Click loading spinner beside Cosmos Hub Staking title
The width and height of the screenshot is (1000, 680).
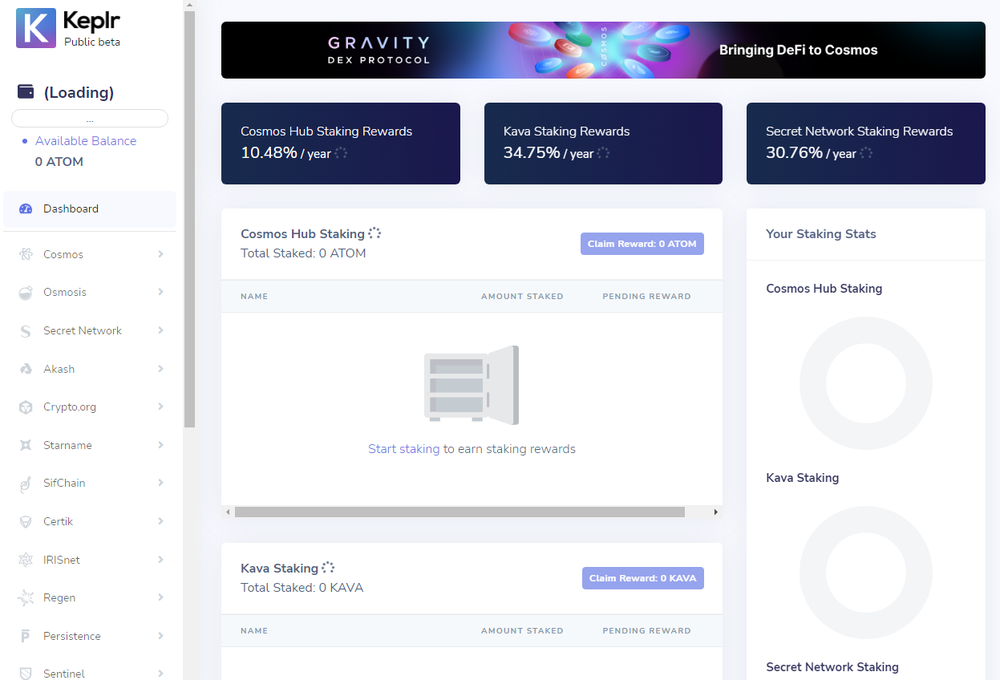coord(374,233)
